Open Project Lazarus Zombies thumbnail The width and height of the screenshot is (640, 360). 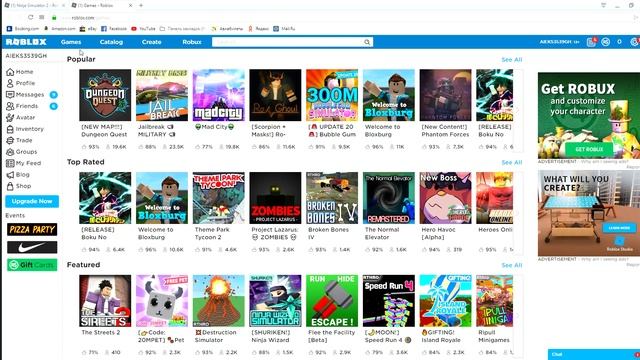pyautogui.click(x=275, y=198)
